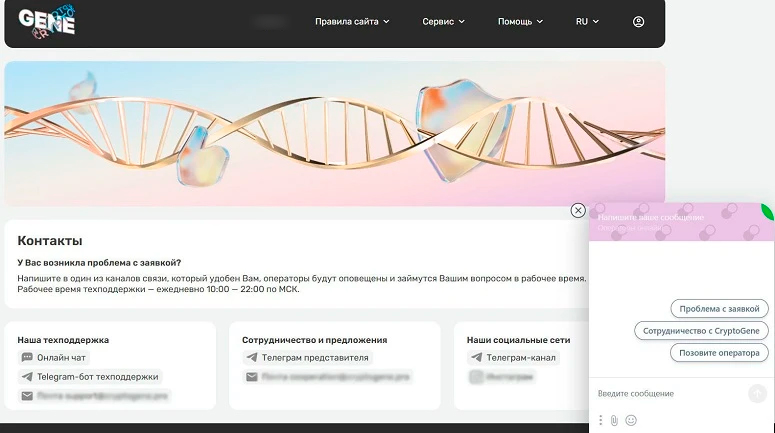The image size is (775, 433).
Task: Open the RU language selector
Action: pyautogui.click(x=587, y=21)
